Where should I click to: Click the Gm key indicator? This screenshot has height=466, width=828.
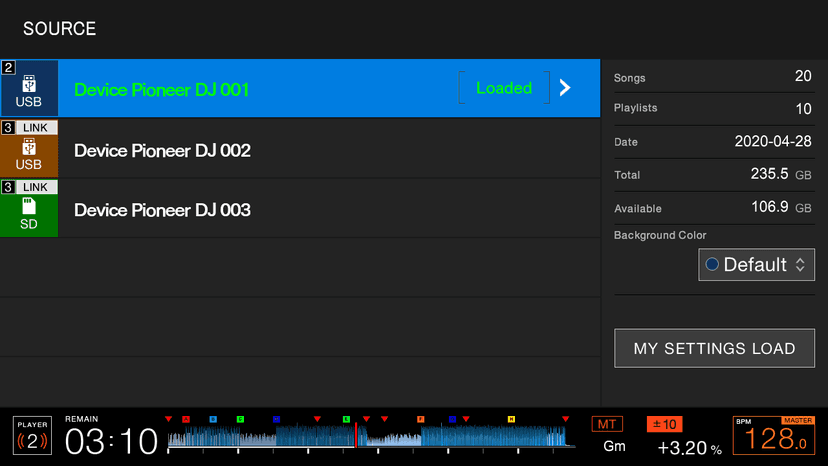coord(614,446)
